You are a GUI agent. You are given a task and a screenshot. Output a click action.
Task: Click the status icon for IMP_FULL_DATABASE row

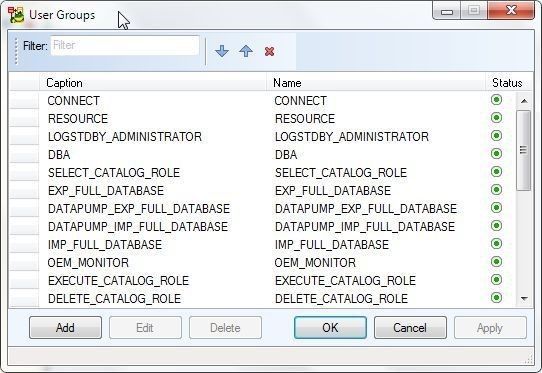click(496, 244)
